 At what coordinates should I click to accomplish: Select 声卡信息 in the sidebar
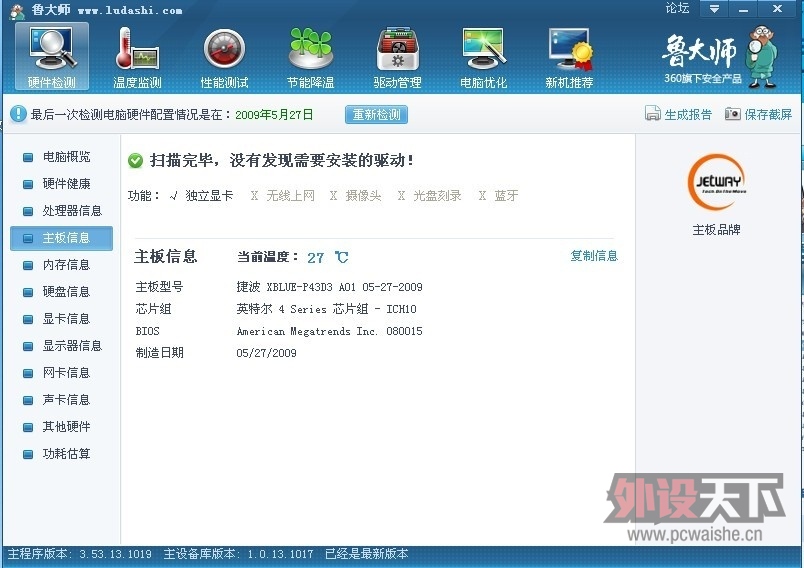(x=62, y=400)
